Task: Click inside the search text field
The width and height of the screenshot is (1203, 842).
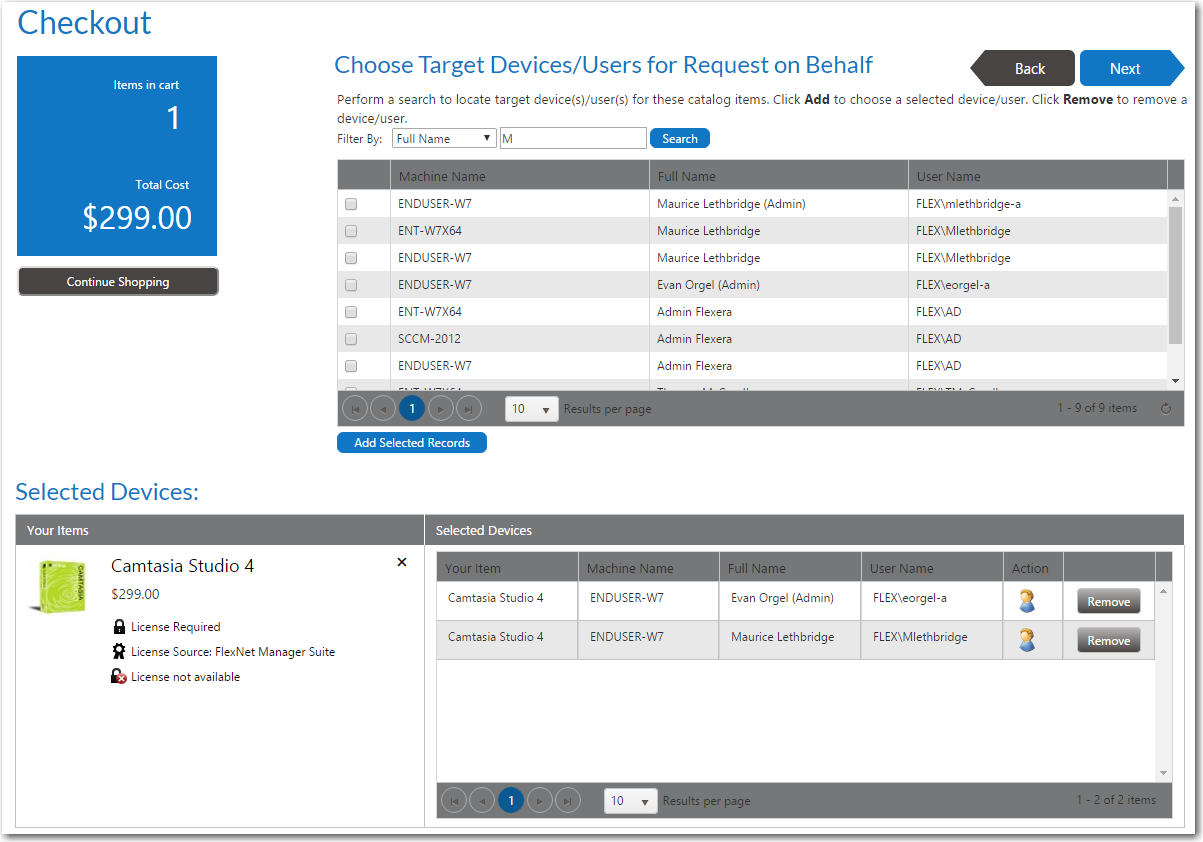Action: click(572, 137)
